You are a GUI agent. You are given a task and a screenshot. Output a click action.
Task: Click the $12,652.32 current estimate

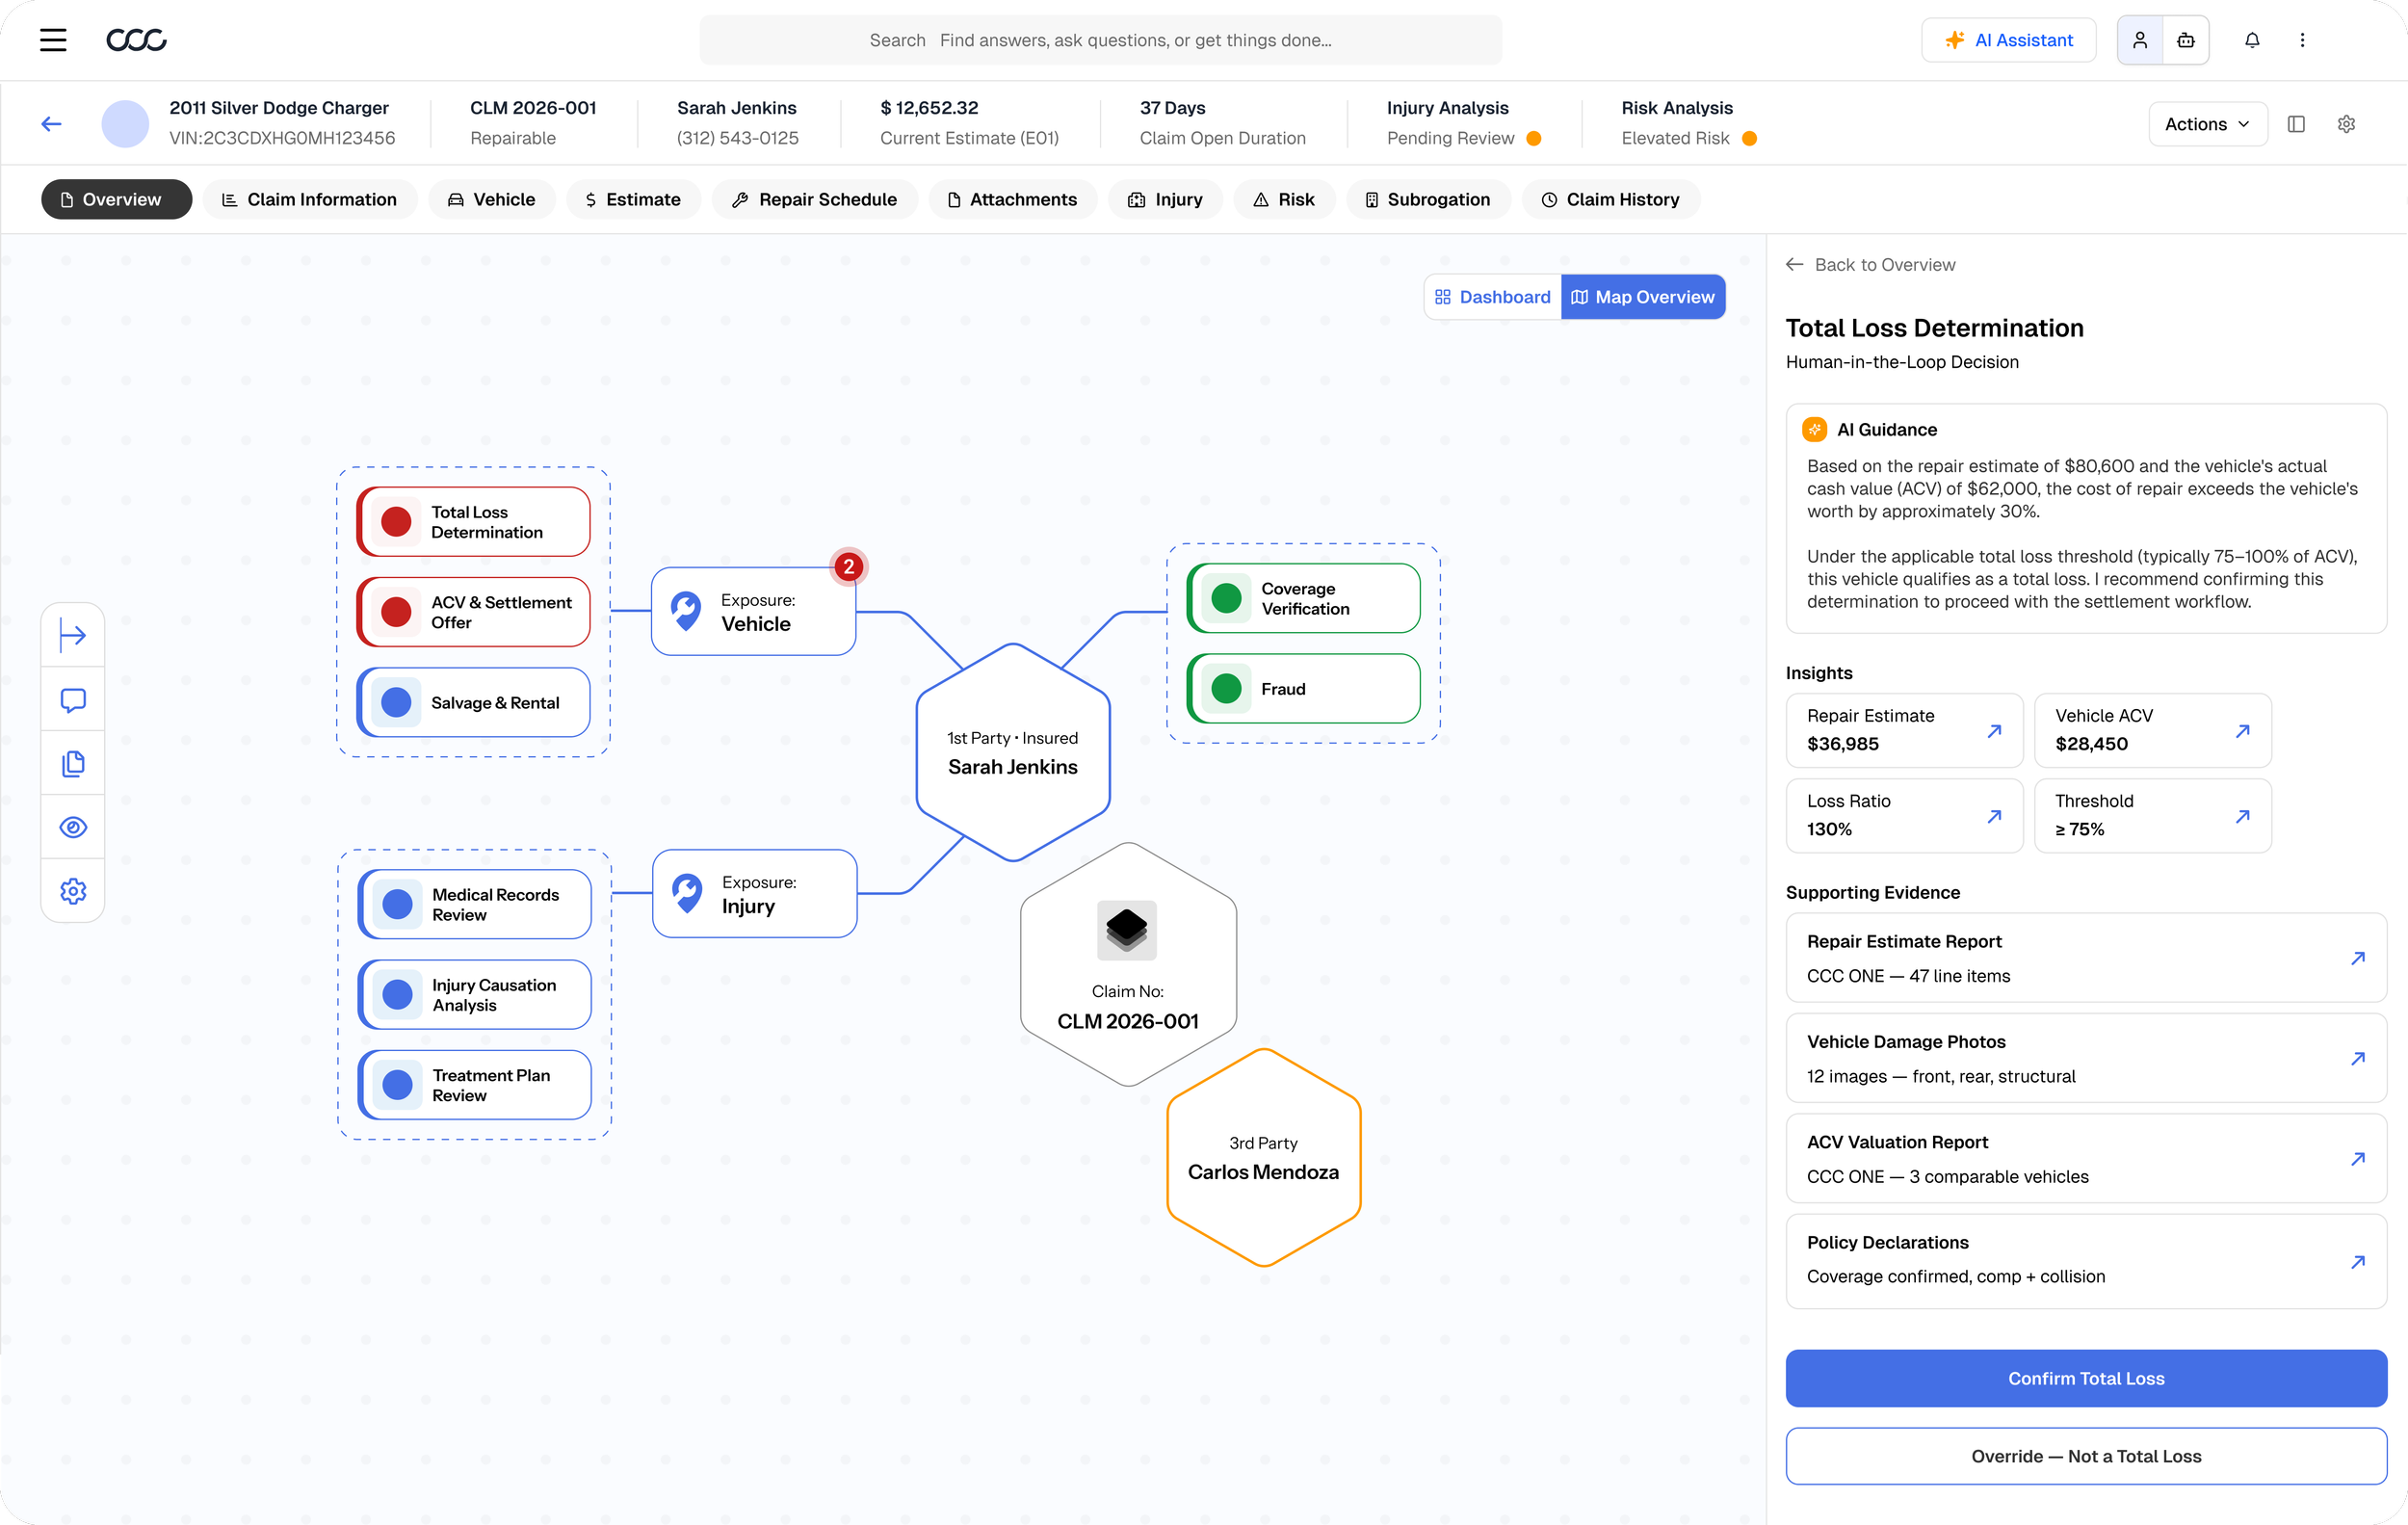click(x=929, y=108)
